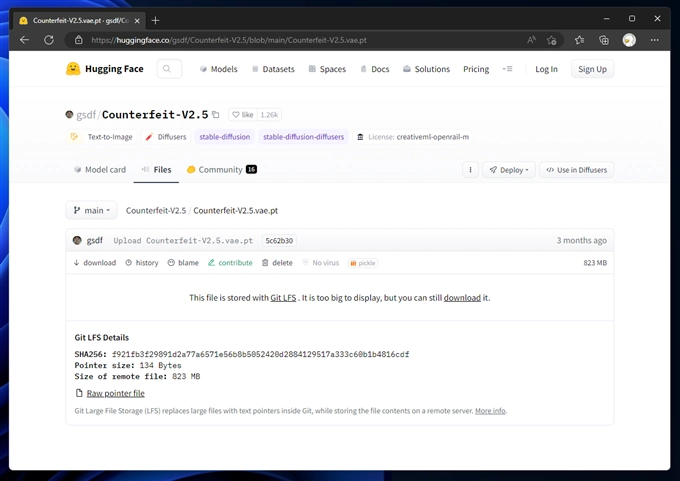The height and width of the screenshot is (481, 680).
Task: Toggle Read Aloud icon in address bar
Action: (531, 40)
